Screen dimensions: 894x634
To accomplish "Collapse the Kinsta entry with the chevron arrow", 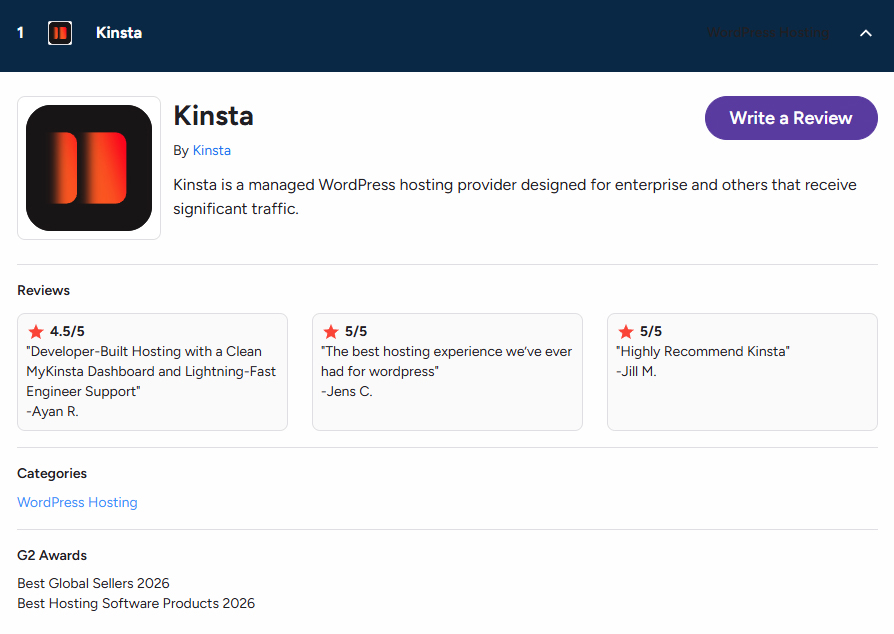I will (866, 33).
